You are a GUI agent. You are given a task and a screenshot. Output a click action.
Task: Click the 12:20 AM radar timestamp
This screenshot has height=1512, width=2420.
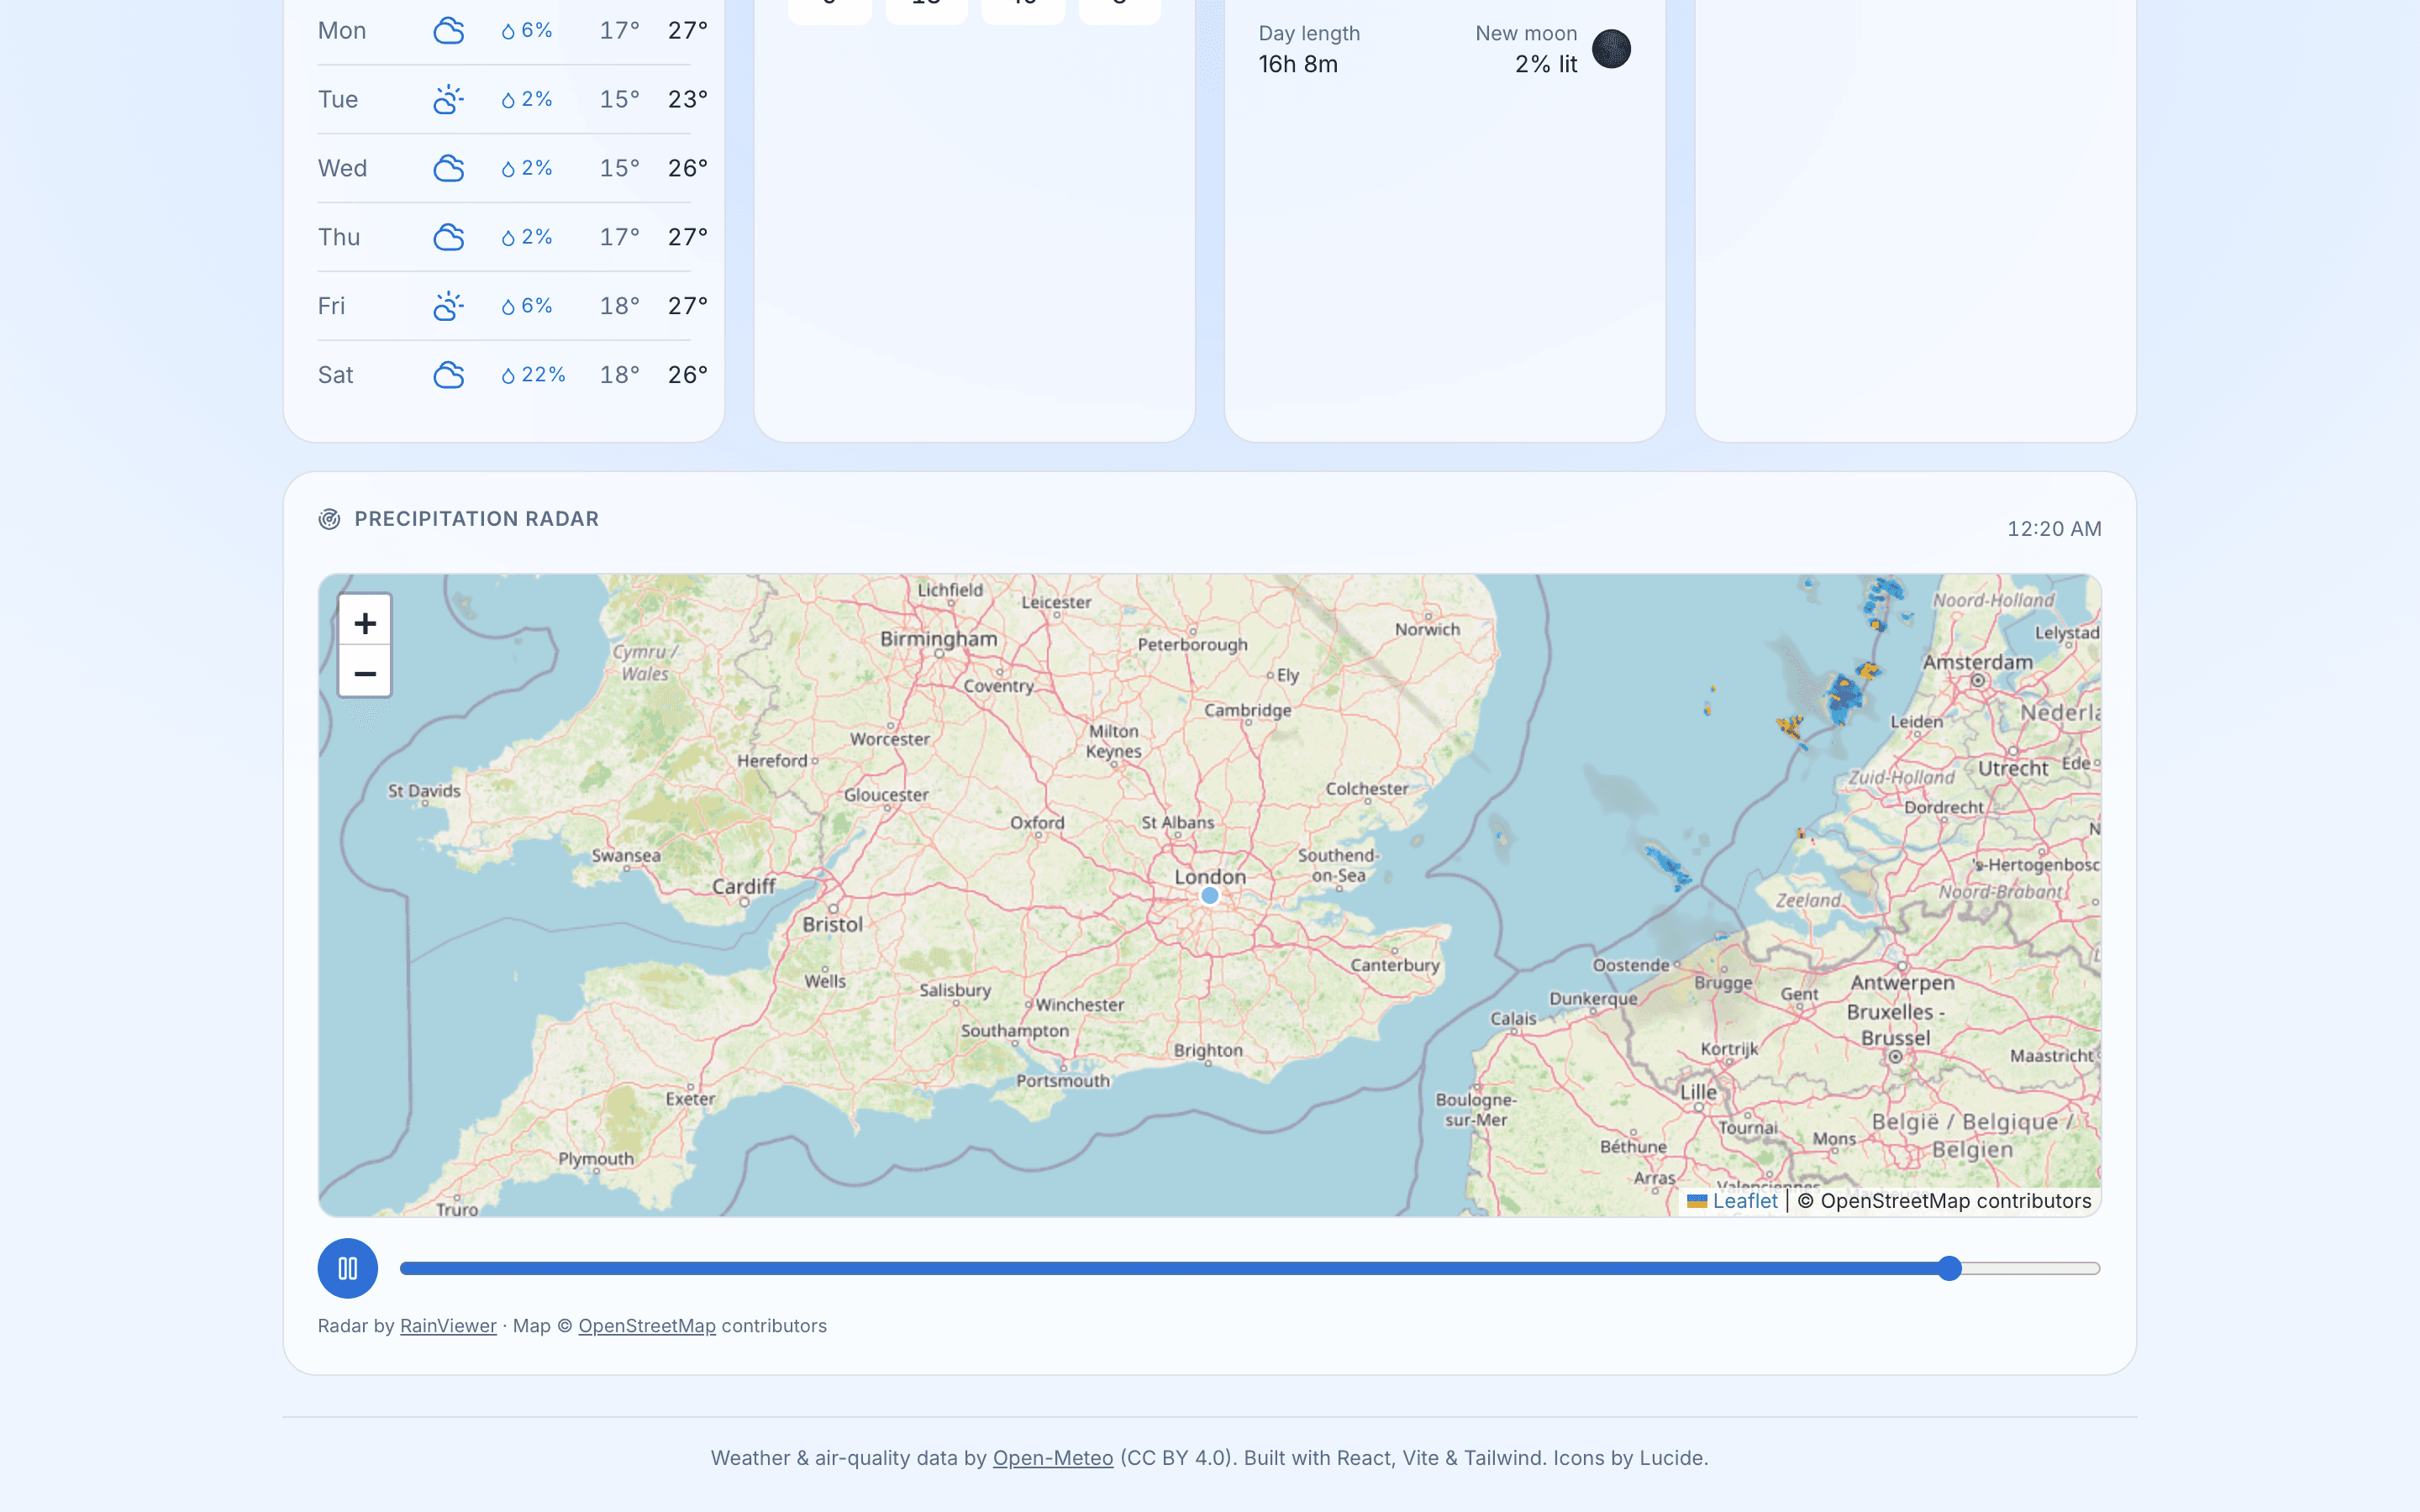(x=2054, y=529)
